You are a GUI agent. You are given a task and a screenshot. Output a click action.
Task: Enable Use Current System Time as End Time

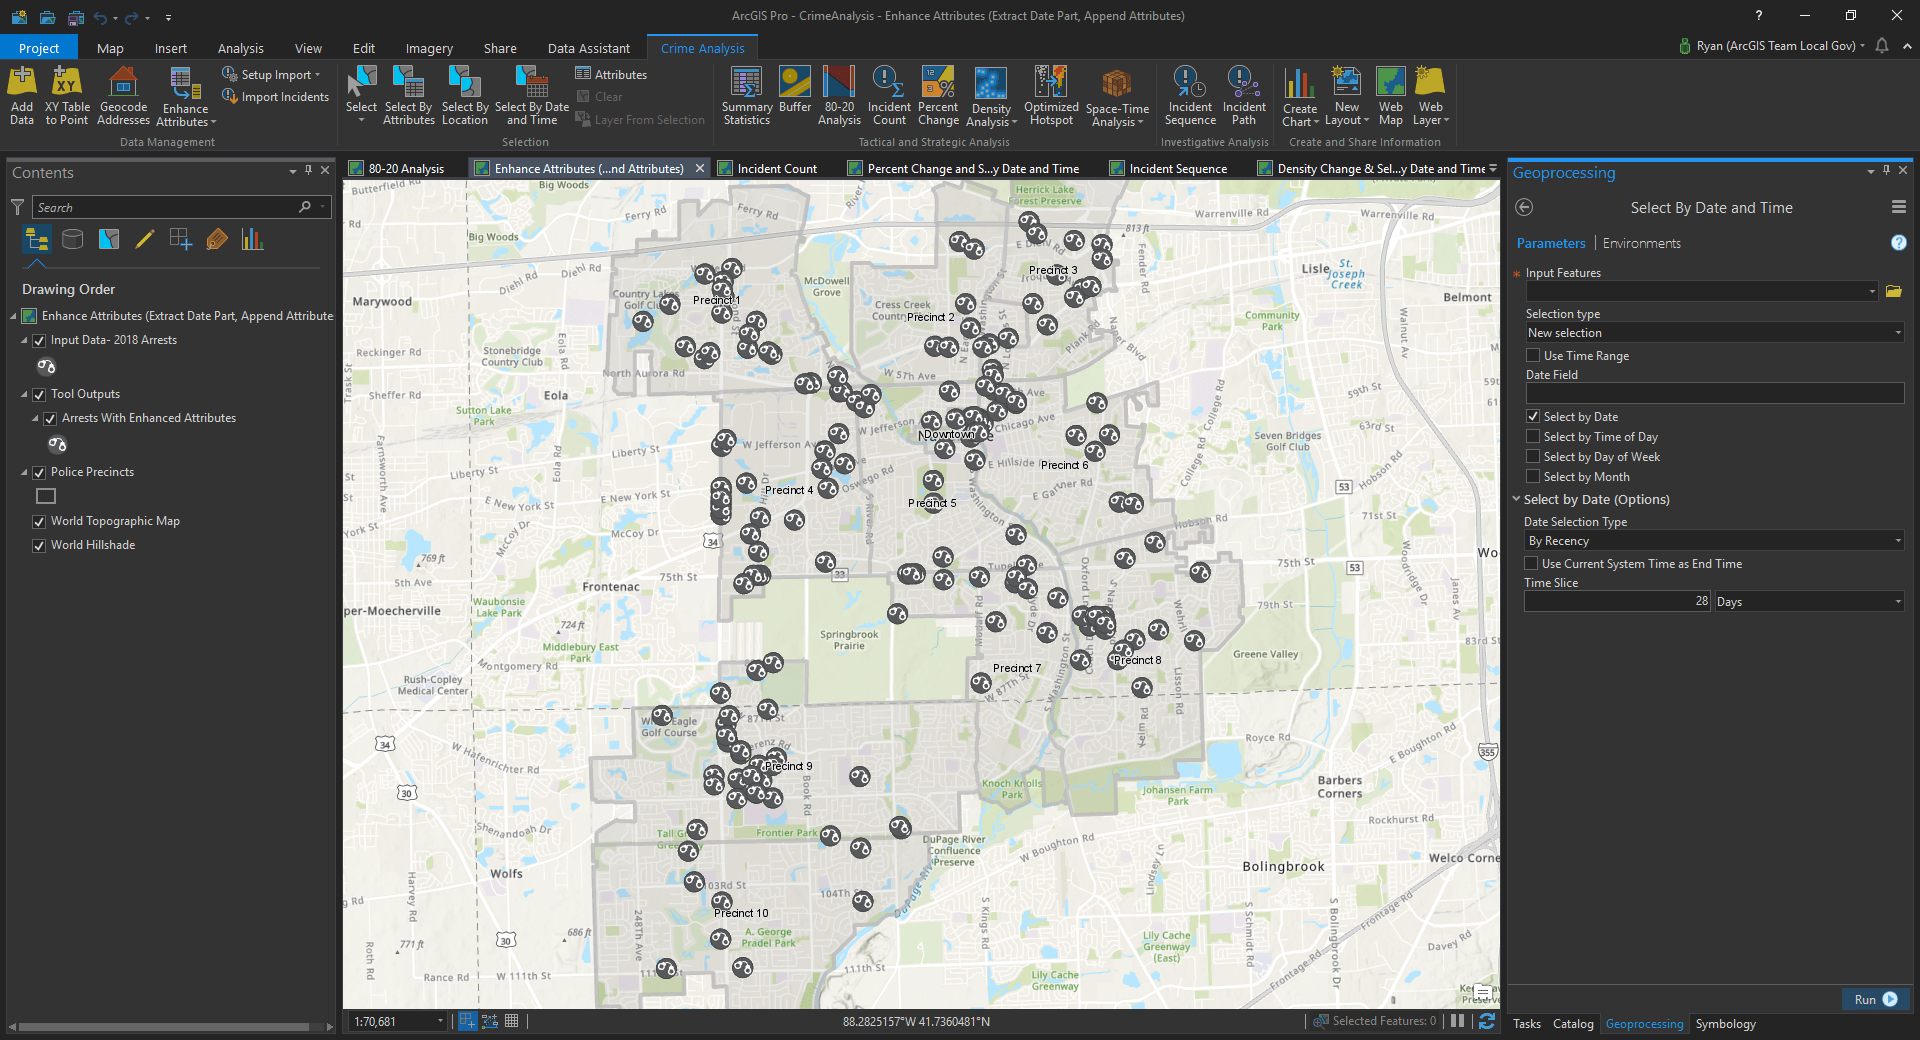[1531, 563]
